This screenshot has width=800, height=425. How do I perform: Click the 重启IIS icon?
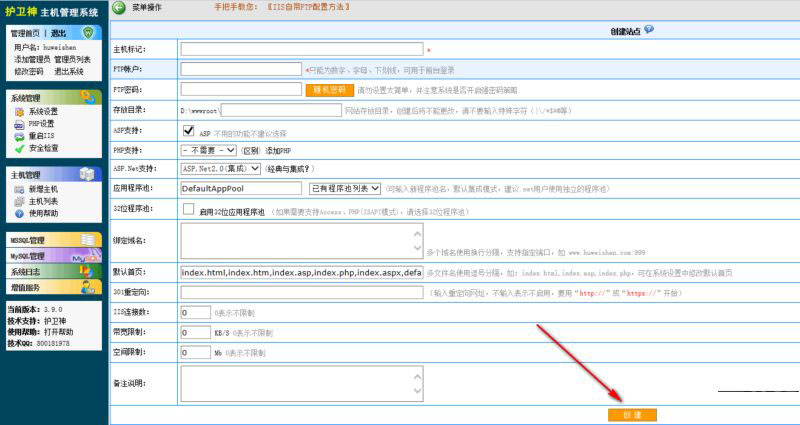tap(19, 136)
